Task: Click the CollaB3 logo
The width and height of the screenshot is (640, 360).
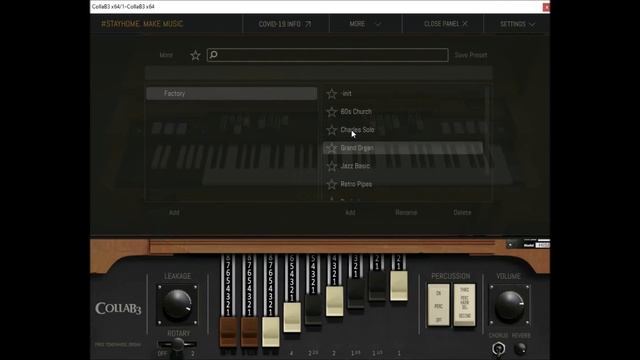Action: (118, 308)
